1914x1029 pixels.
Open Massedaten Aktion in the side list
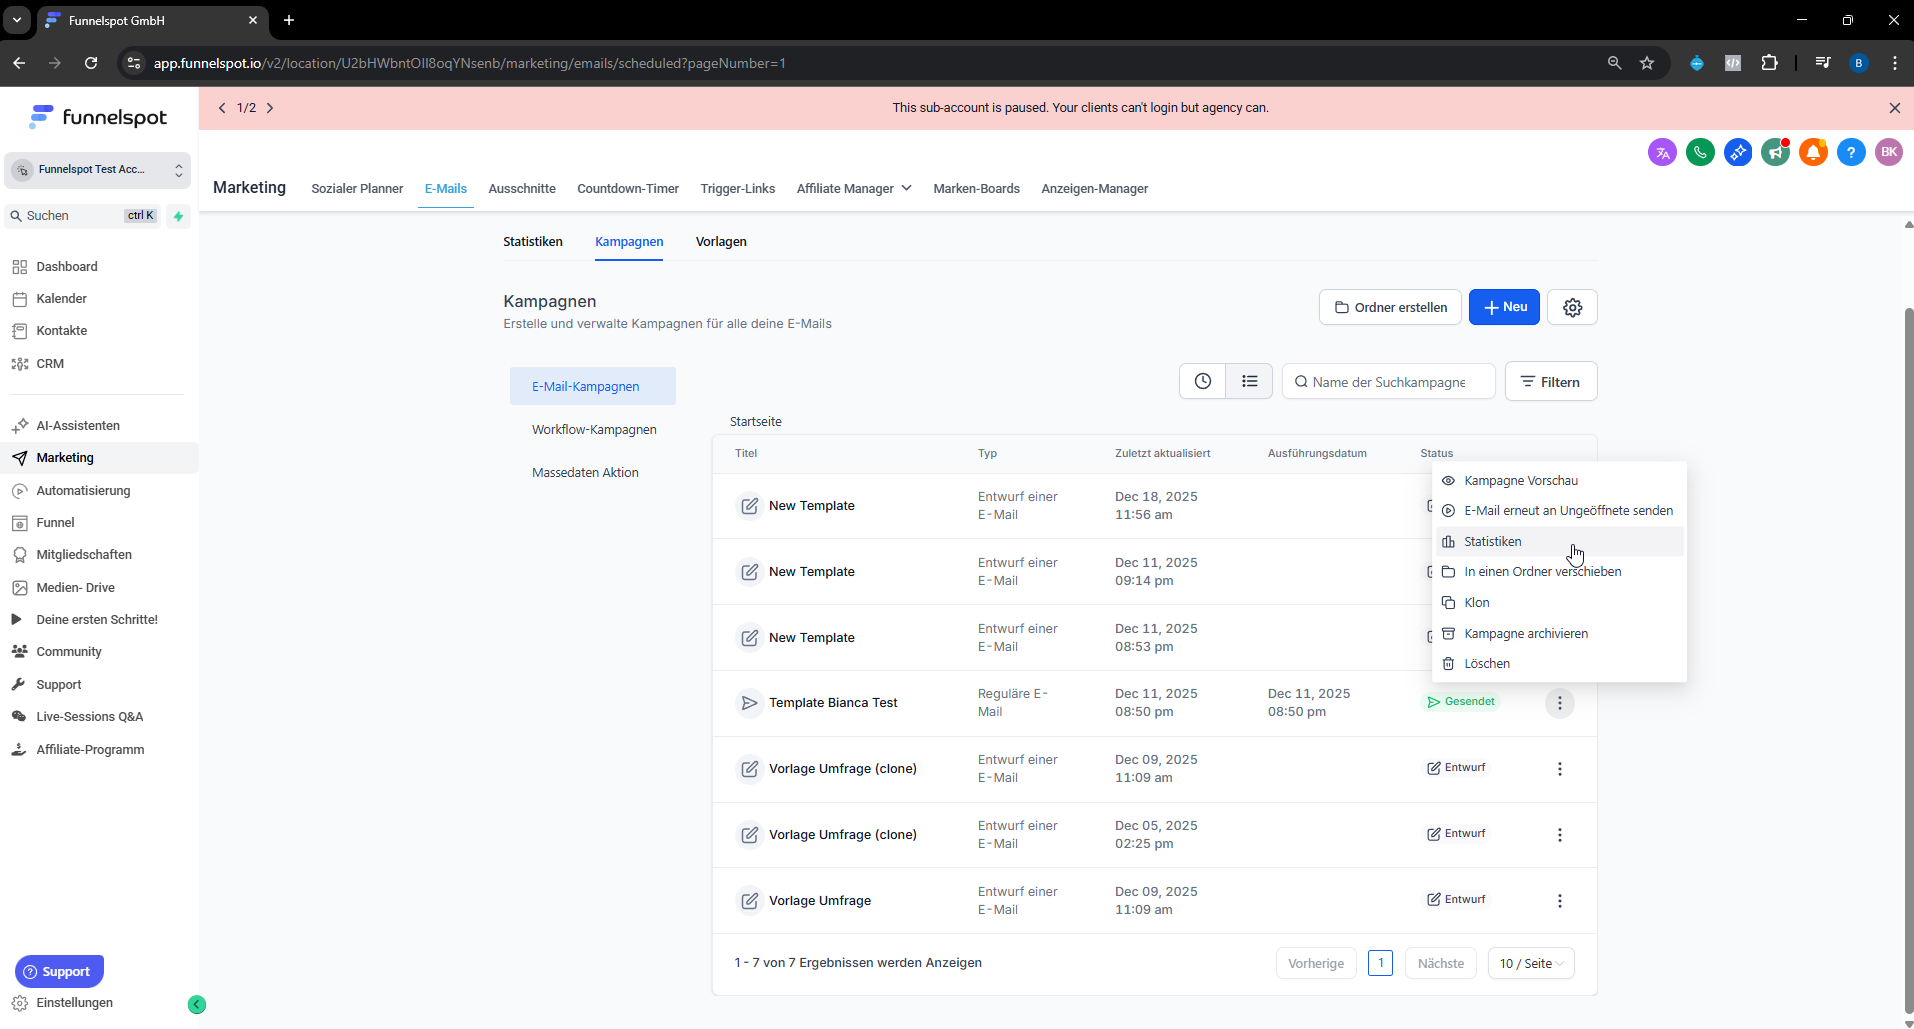pos(585,473)
